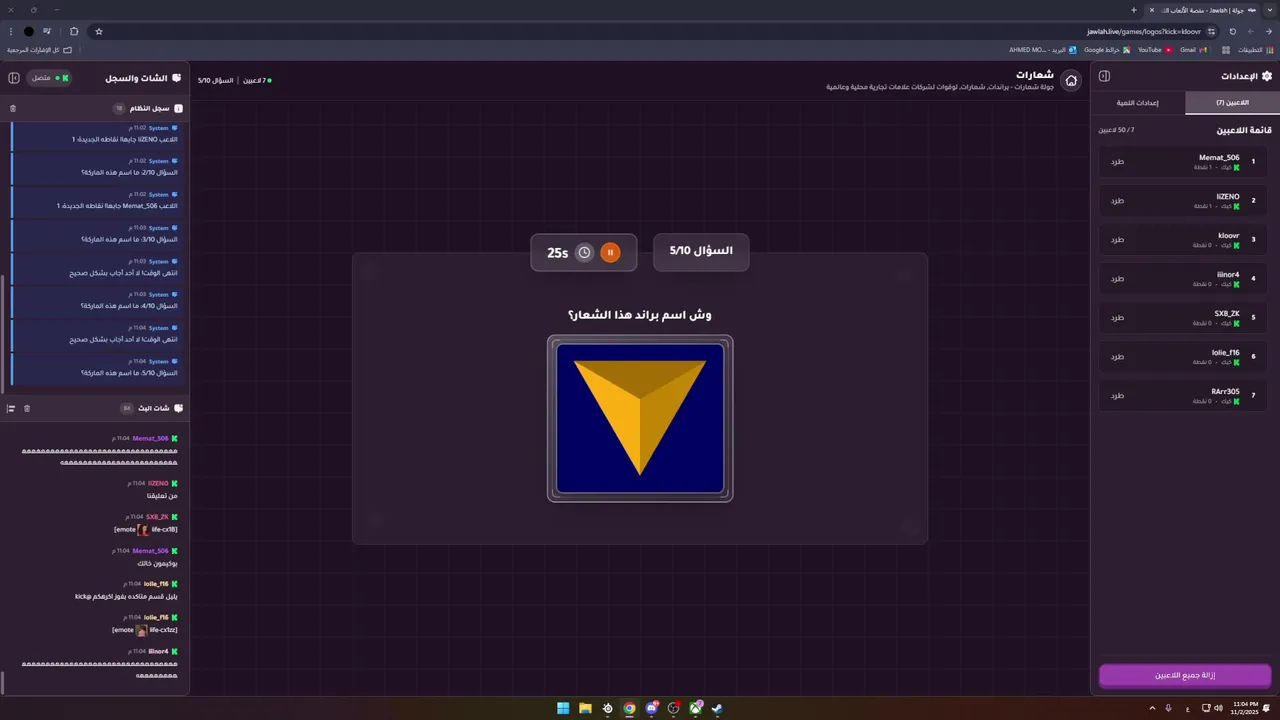Collapse the الإعدادات settings panel
Image resolution: width=1280 pixels, height=720 pixels.
click(1104, 76)
